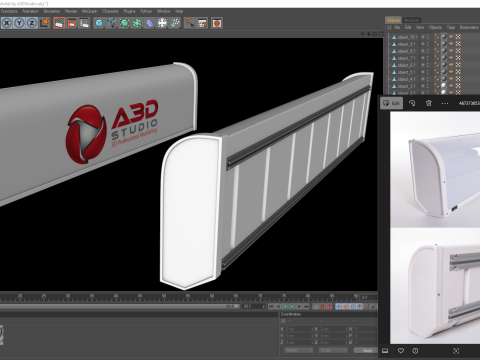Open the Python menu
This screenshot has height=360, width=480.
click(146, 11)
